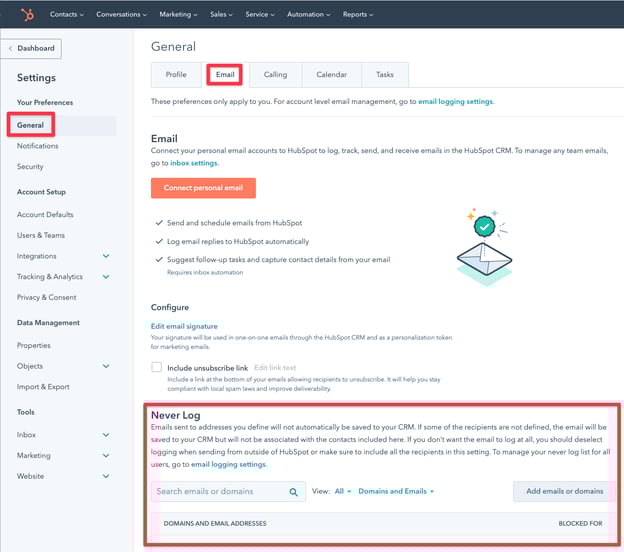
Task: Click Add emails or domains button
Action: click(564, 492)
